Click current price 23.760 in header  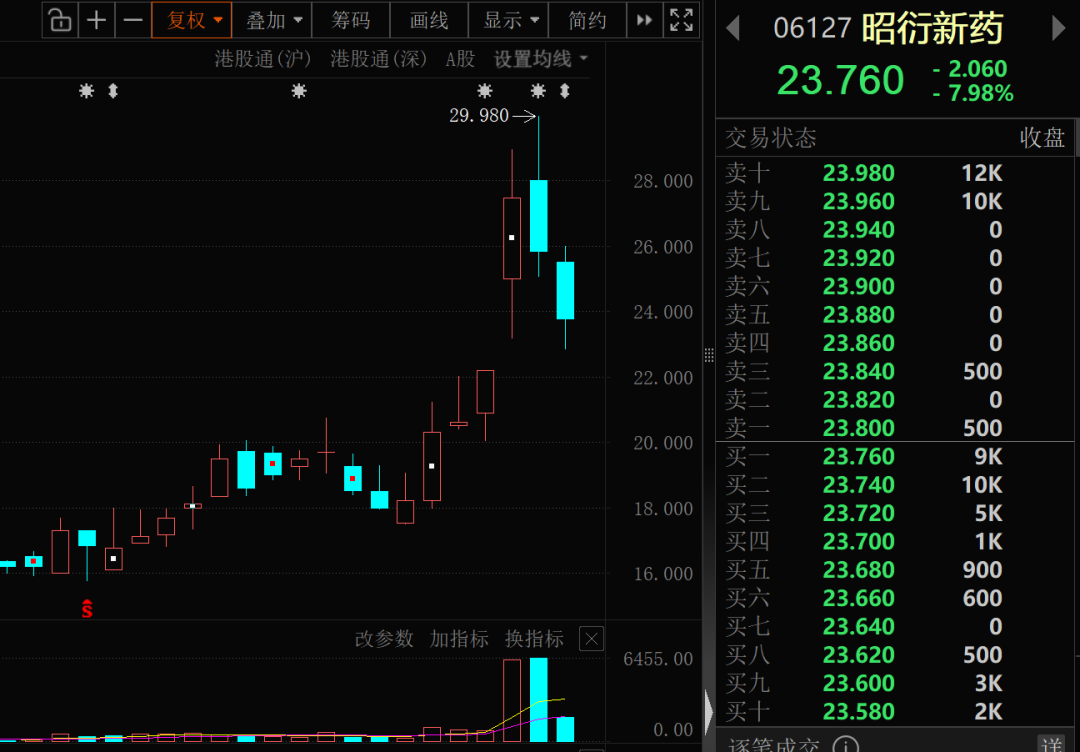(x=840, y=80)
